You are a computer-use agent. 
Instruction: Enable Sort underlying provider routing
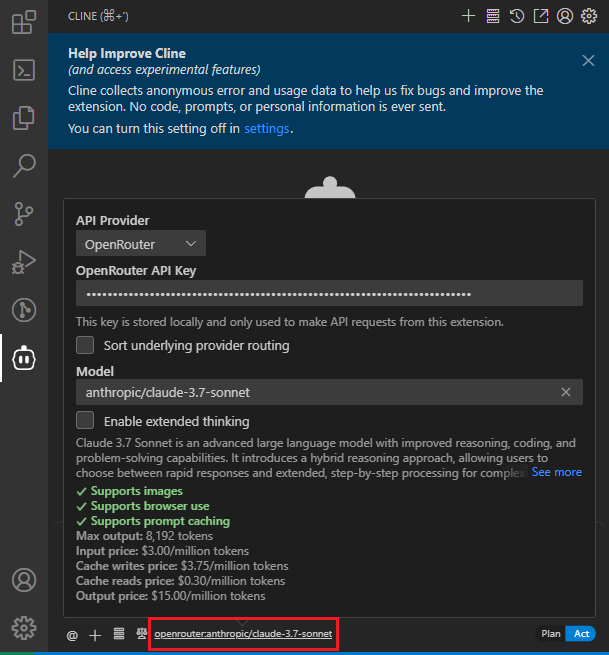85,345
